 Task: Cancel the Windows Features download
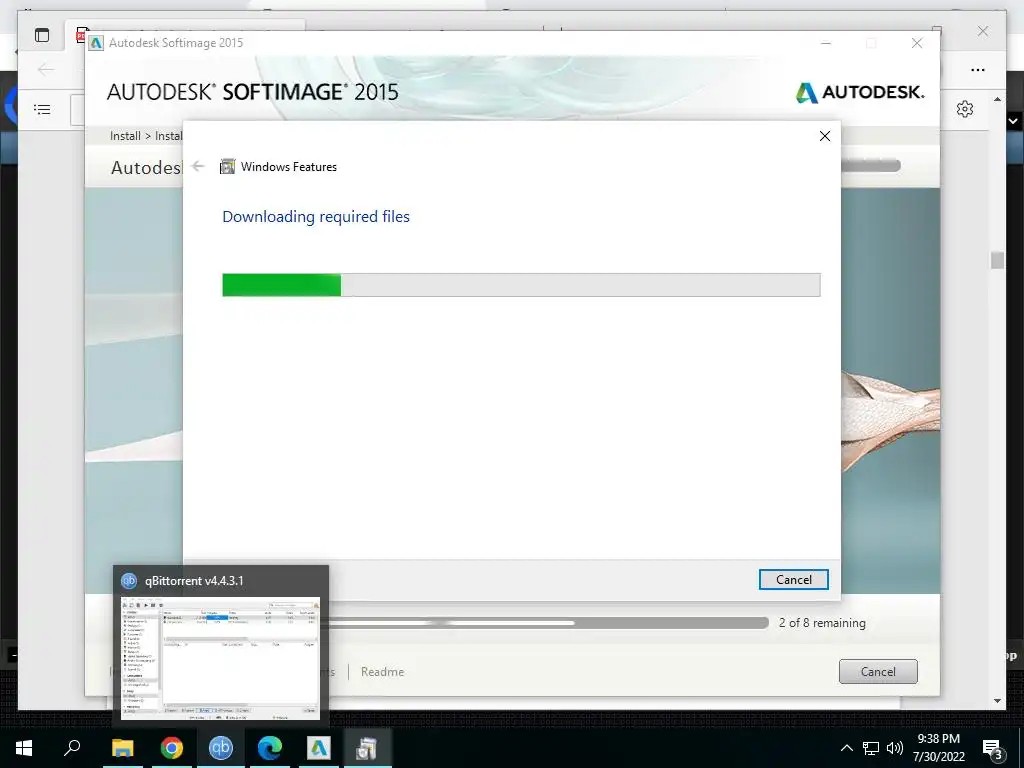pos(793,579)
